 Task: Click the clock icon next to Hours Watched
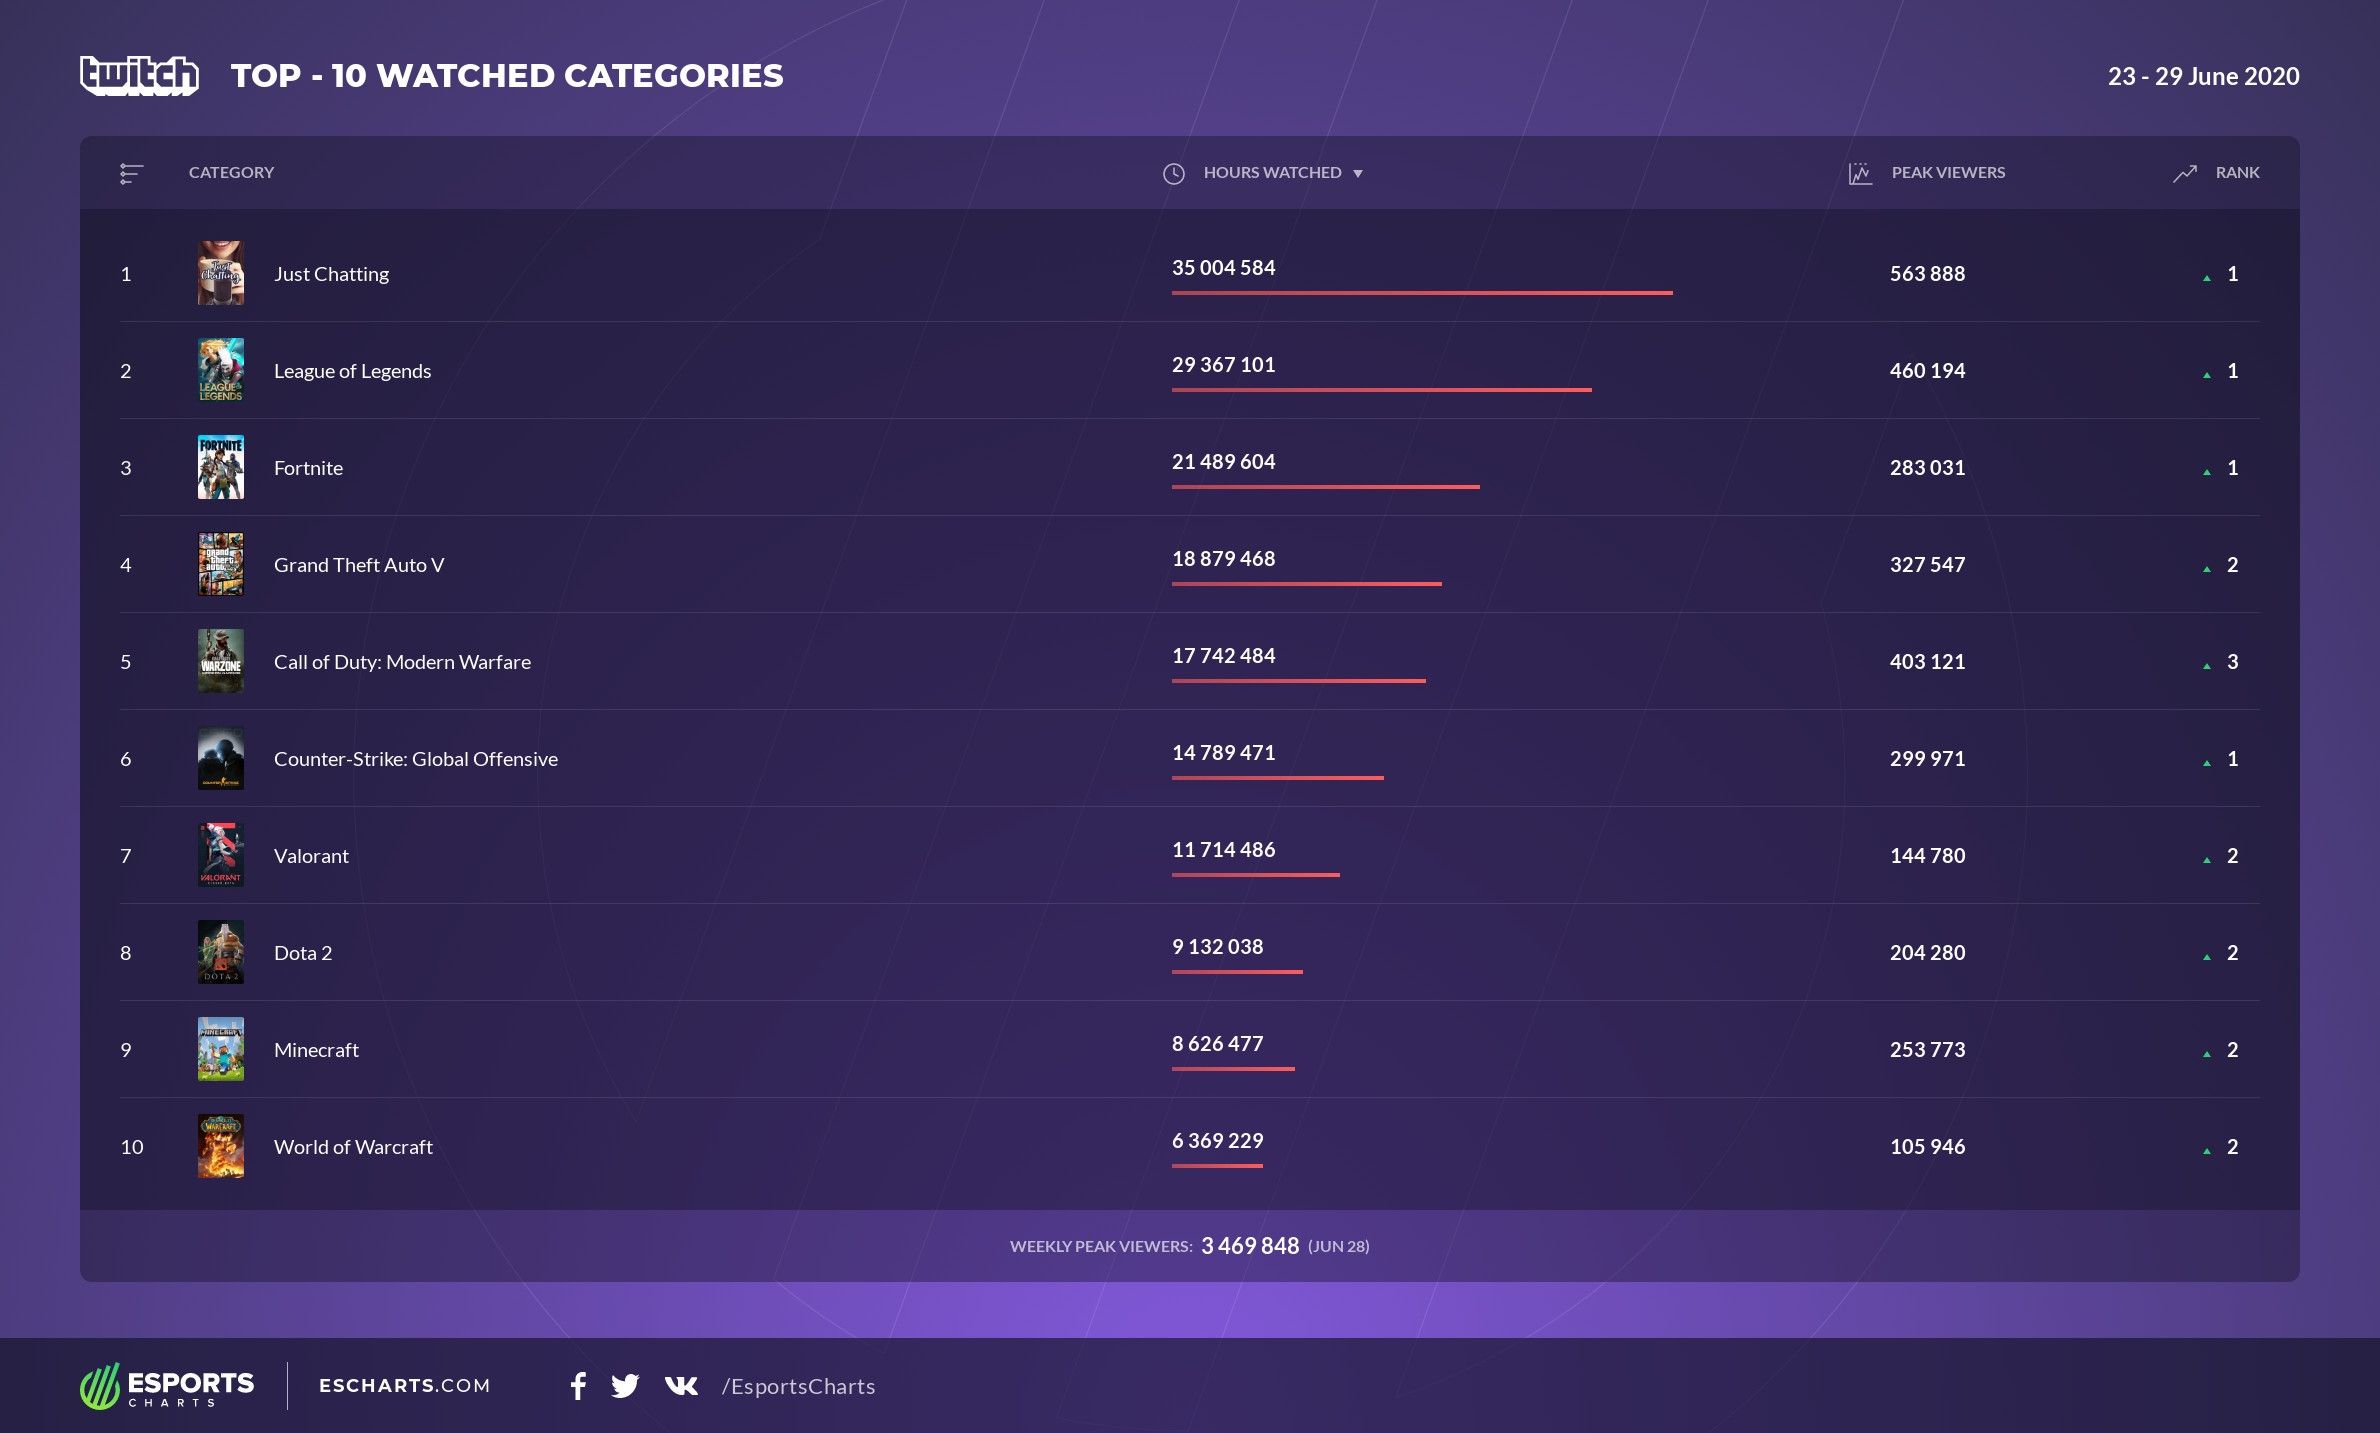[1173, 173]
